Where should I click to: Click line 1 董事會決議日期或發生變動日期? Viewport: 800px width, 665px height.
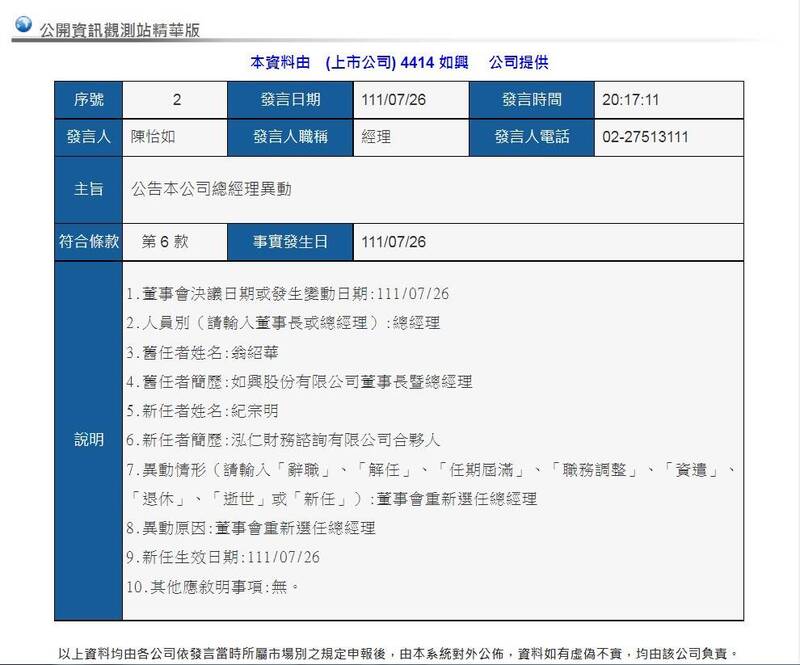[288, 294]
